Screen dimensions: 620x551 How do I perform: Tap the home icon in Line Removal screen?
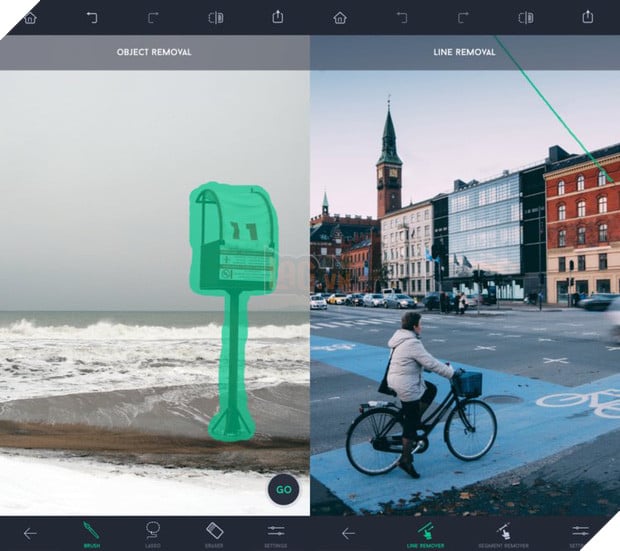[x=340, y=18]
